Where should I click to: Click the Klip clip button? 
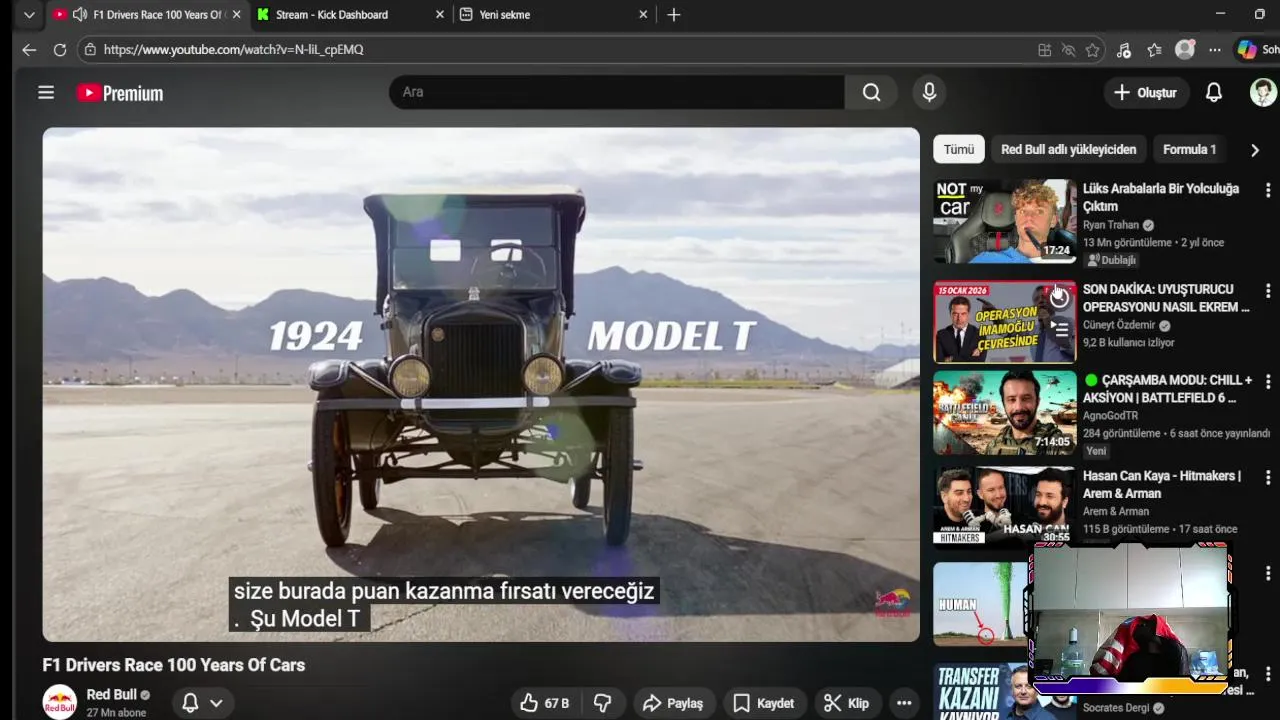pyautogui.click(x=846, y=703)
